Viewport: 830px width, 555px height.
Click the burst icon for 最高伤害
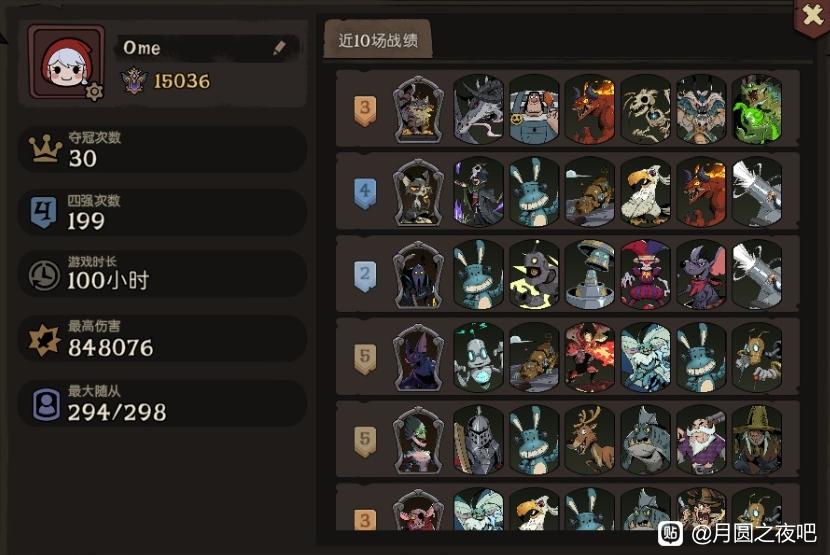click(44, 339)
